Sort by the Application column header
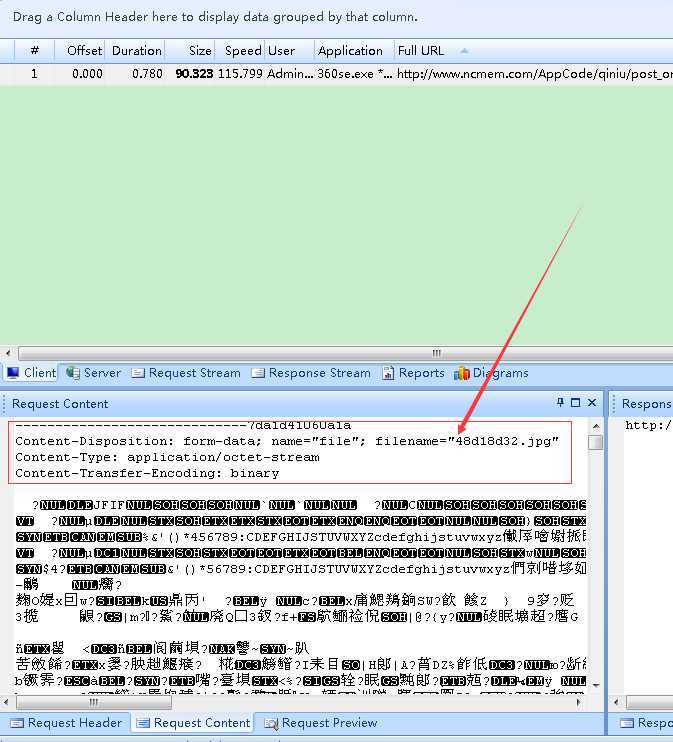Viewport: 673px width, 742px height. (354, 51)
